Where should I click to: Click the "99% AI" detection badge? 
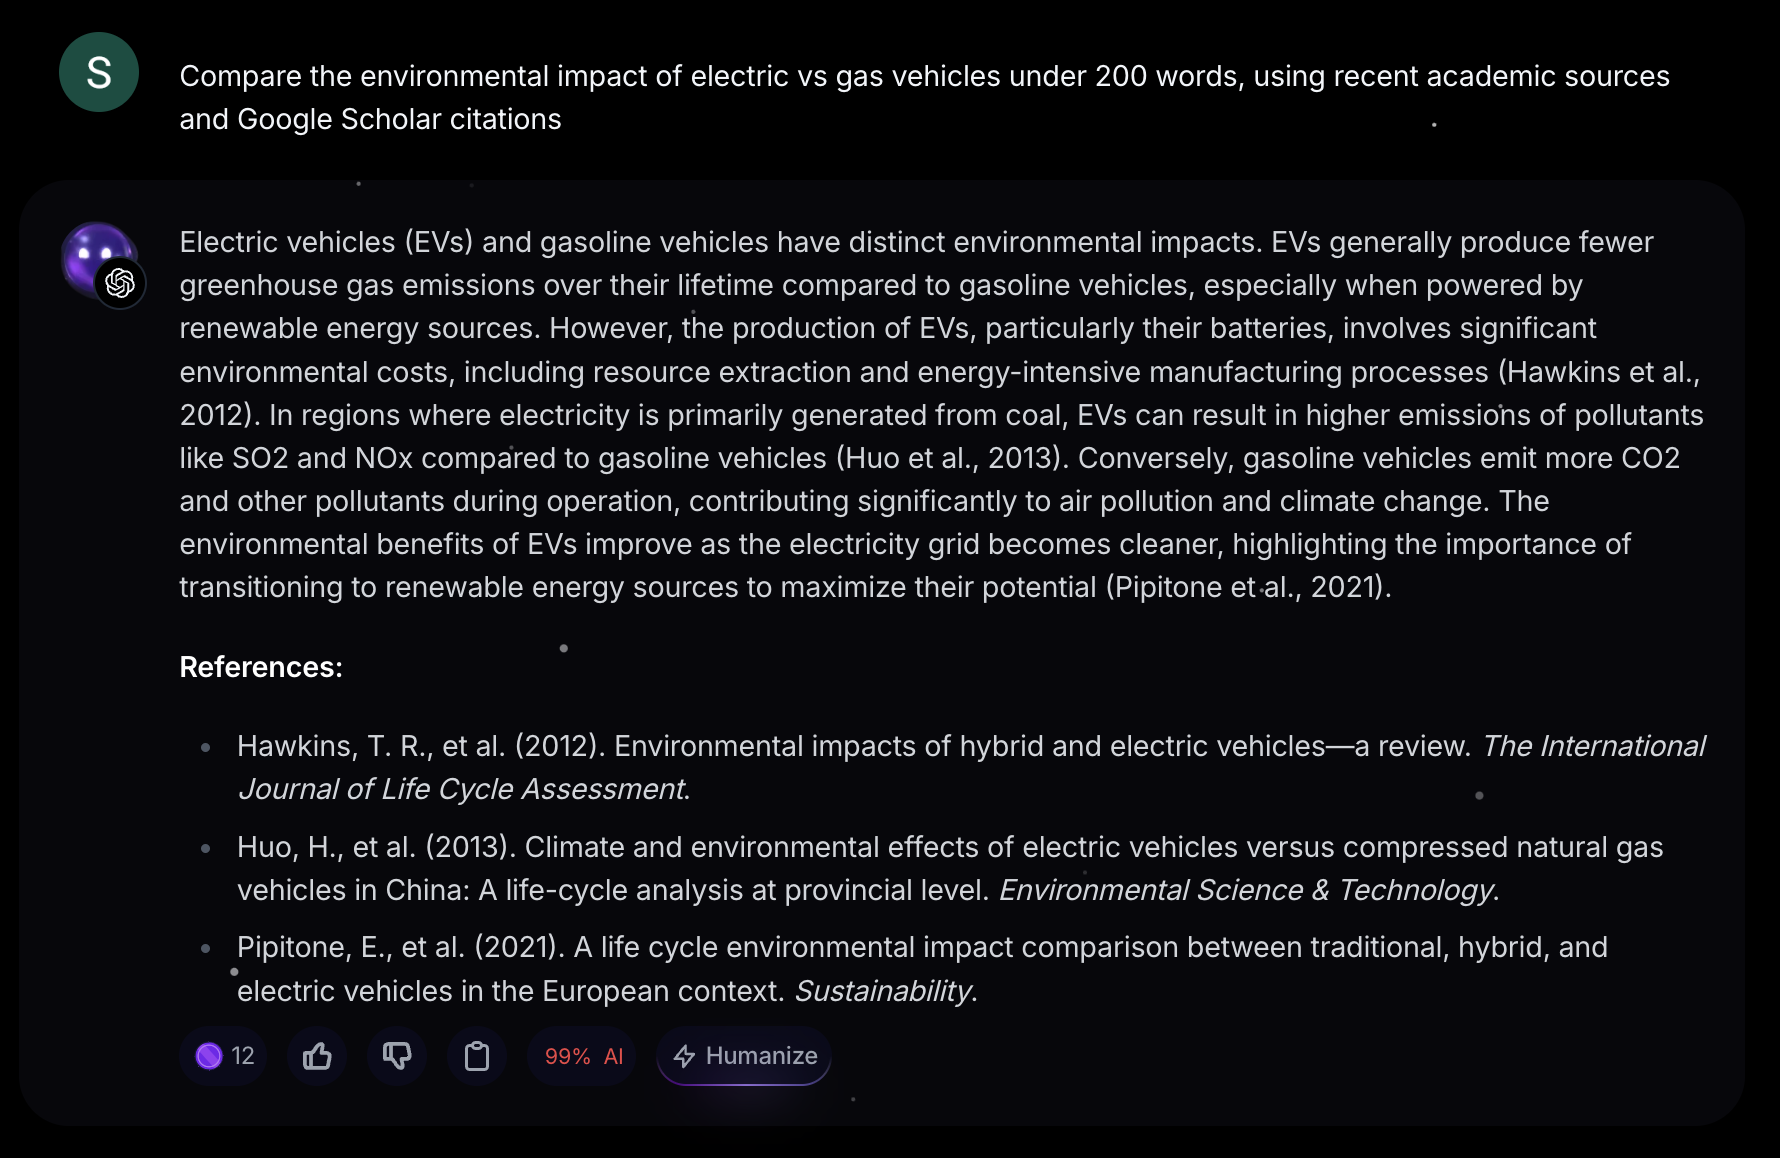click(583, 1056)
